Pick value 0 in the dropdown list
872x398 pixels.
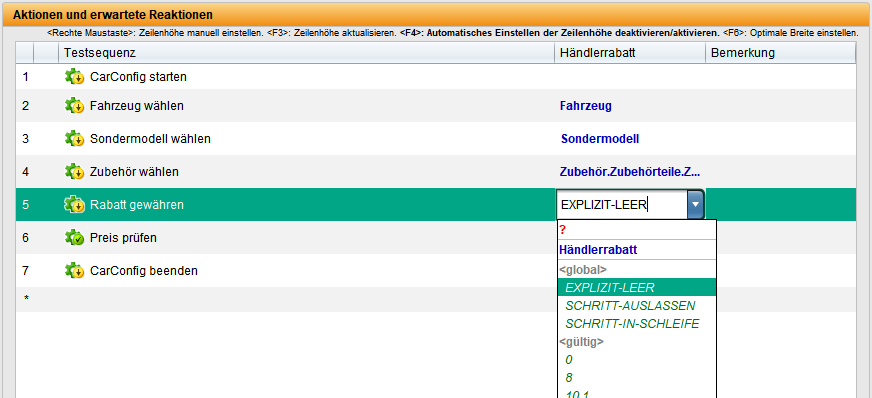click(x=637, y=360)
